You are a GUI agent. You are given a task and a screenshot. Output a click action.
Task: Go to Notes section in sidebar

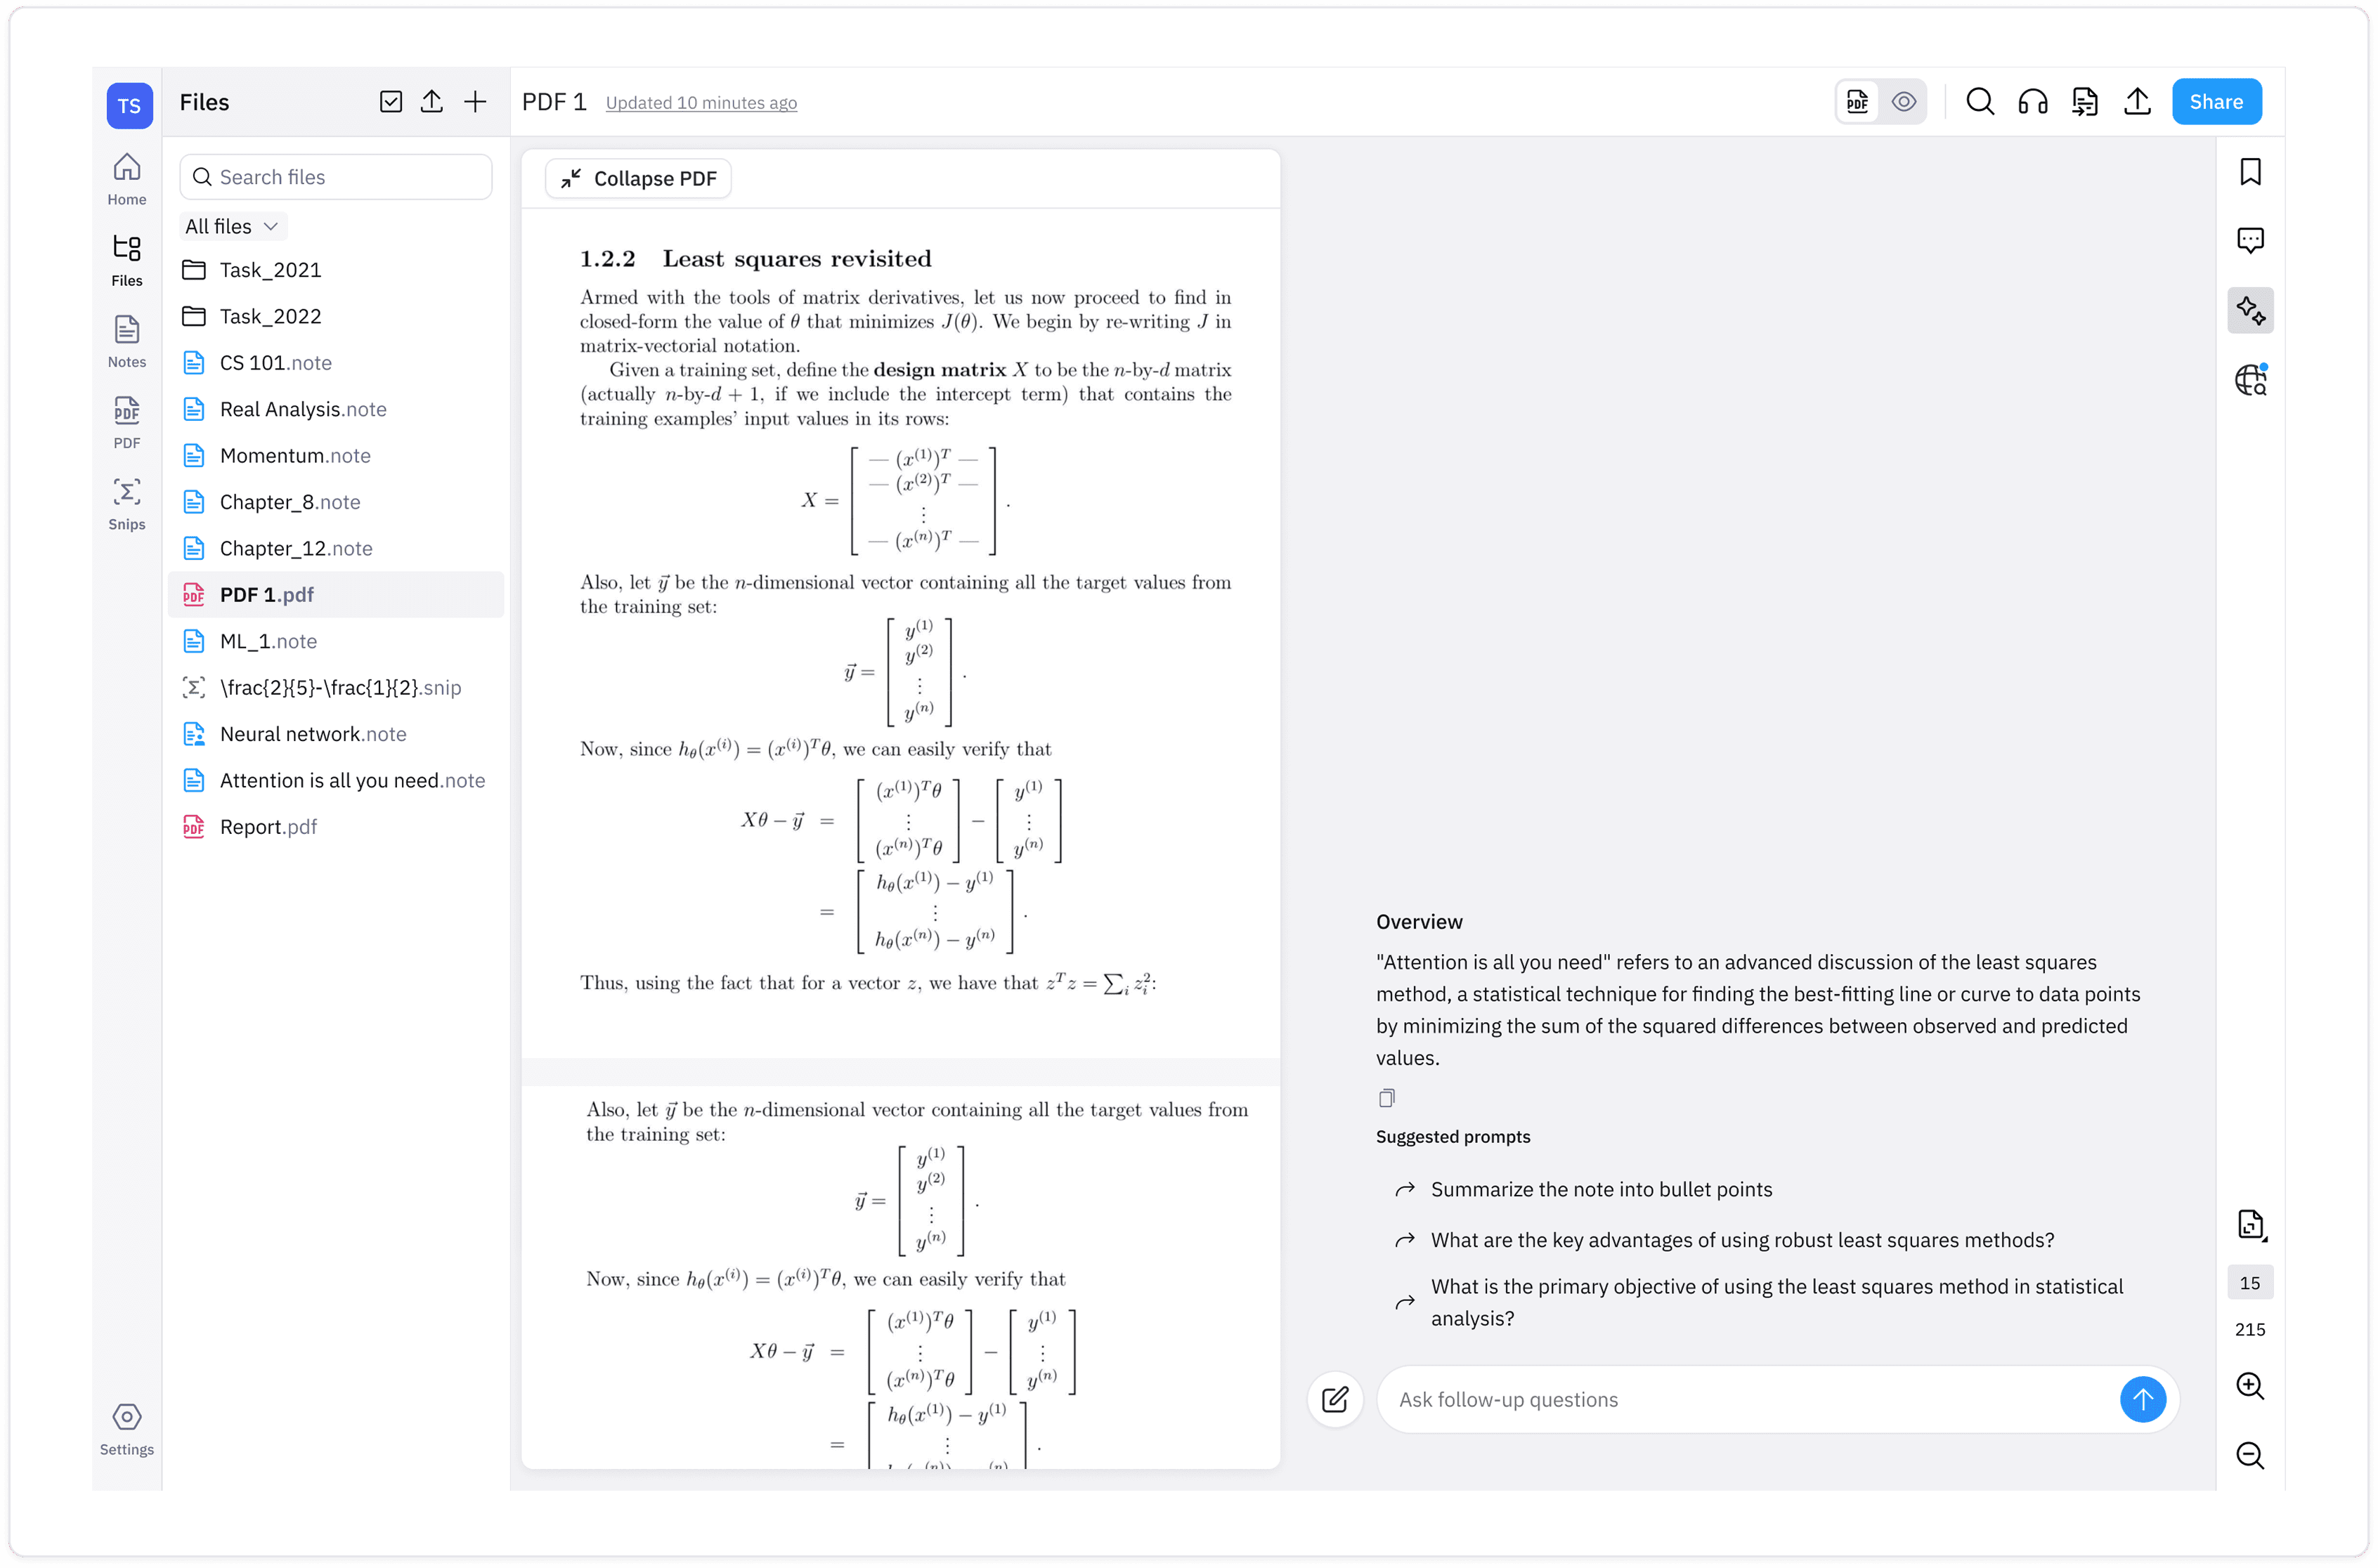coord(127,341)
